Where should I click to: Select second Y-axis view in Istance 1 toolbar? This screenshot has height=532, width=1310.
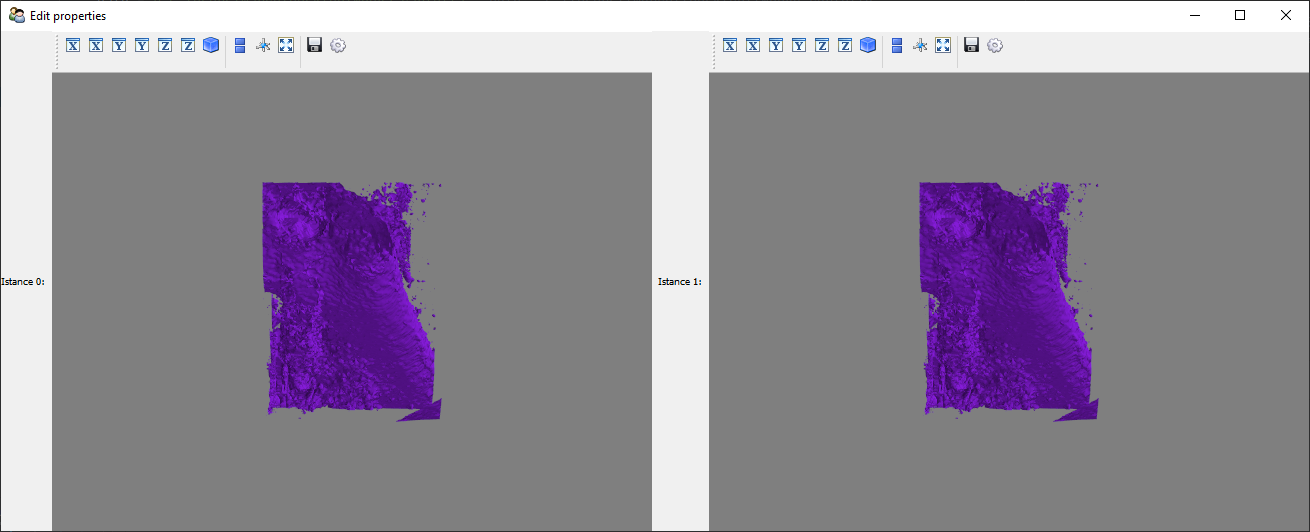pyautogui.click(x=799, y=45)
